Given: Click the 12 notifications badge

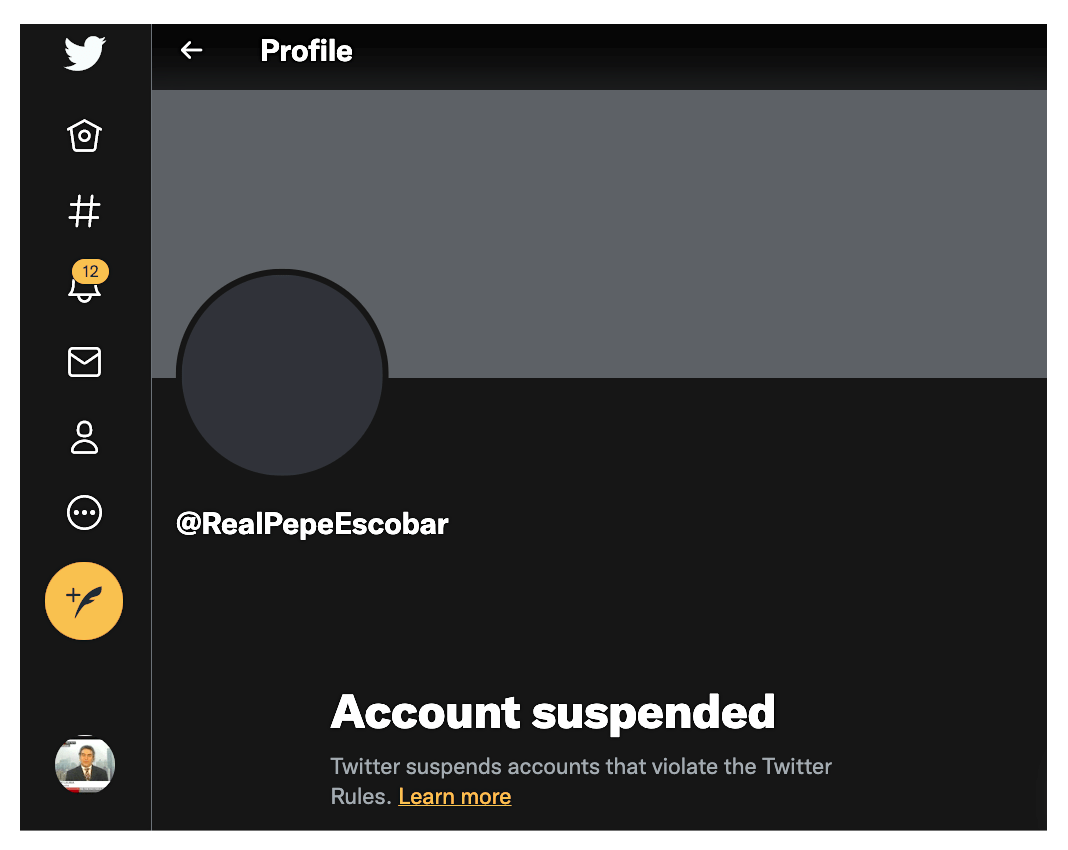Looking at the screenshot, I should point(91,271).
